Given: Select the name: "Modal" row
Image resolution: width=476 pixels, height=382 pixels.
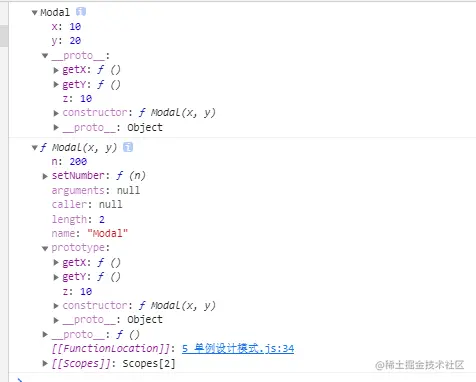Looking at the screenshot, I should point(90,233).
